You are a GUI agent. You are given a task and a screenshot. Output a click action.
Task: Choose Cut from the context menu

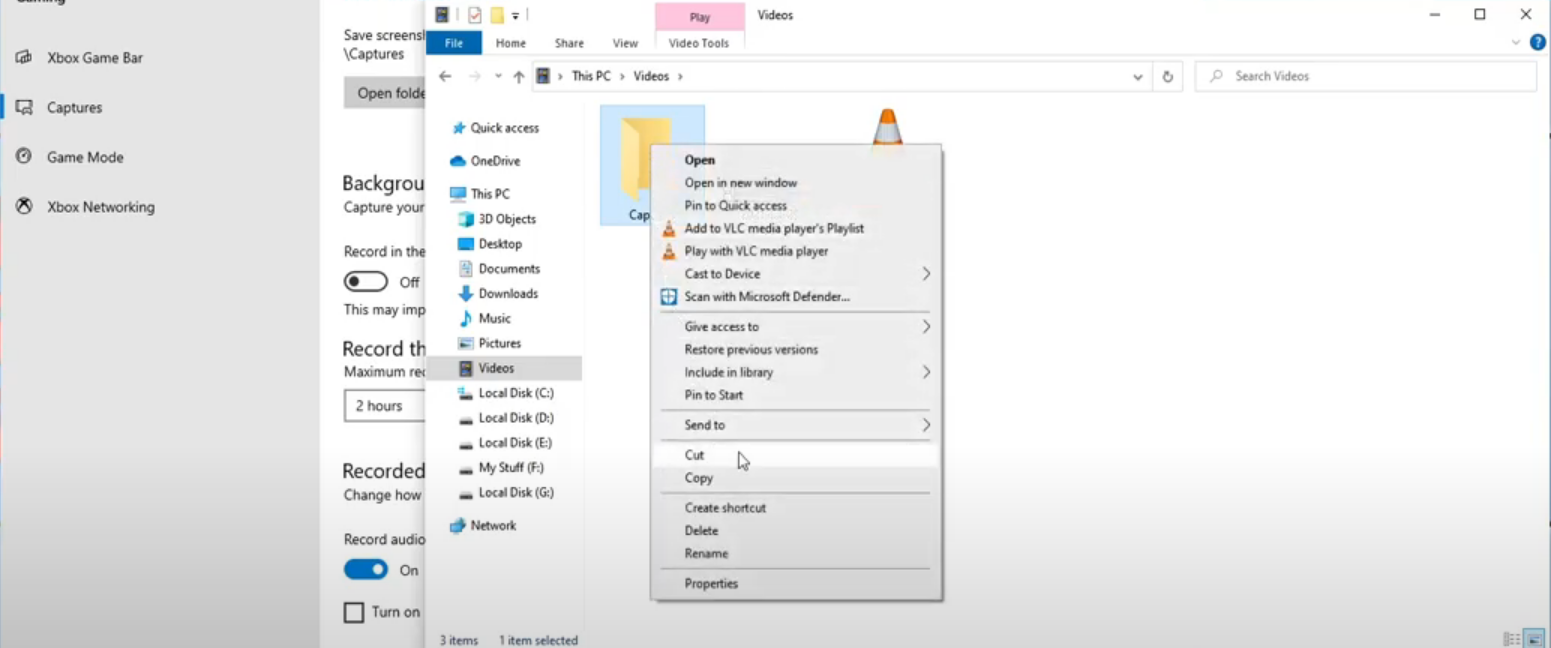point(796,455)
